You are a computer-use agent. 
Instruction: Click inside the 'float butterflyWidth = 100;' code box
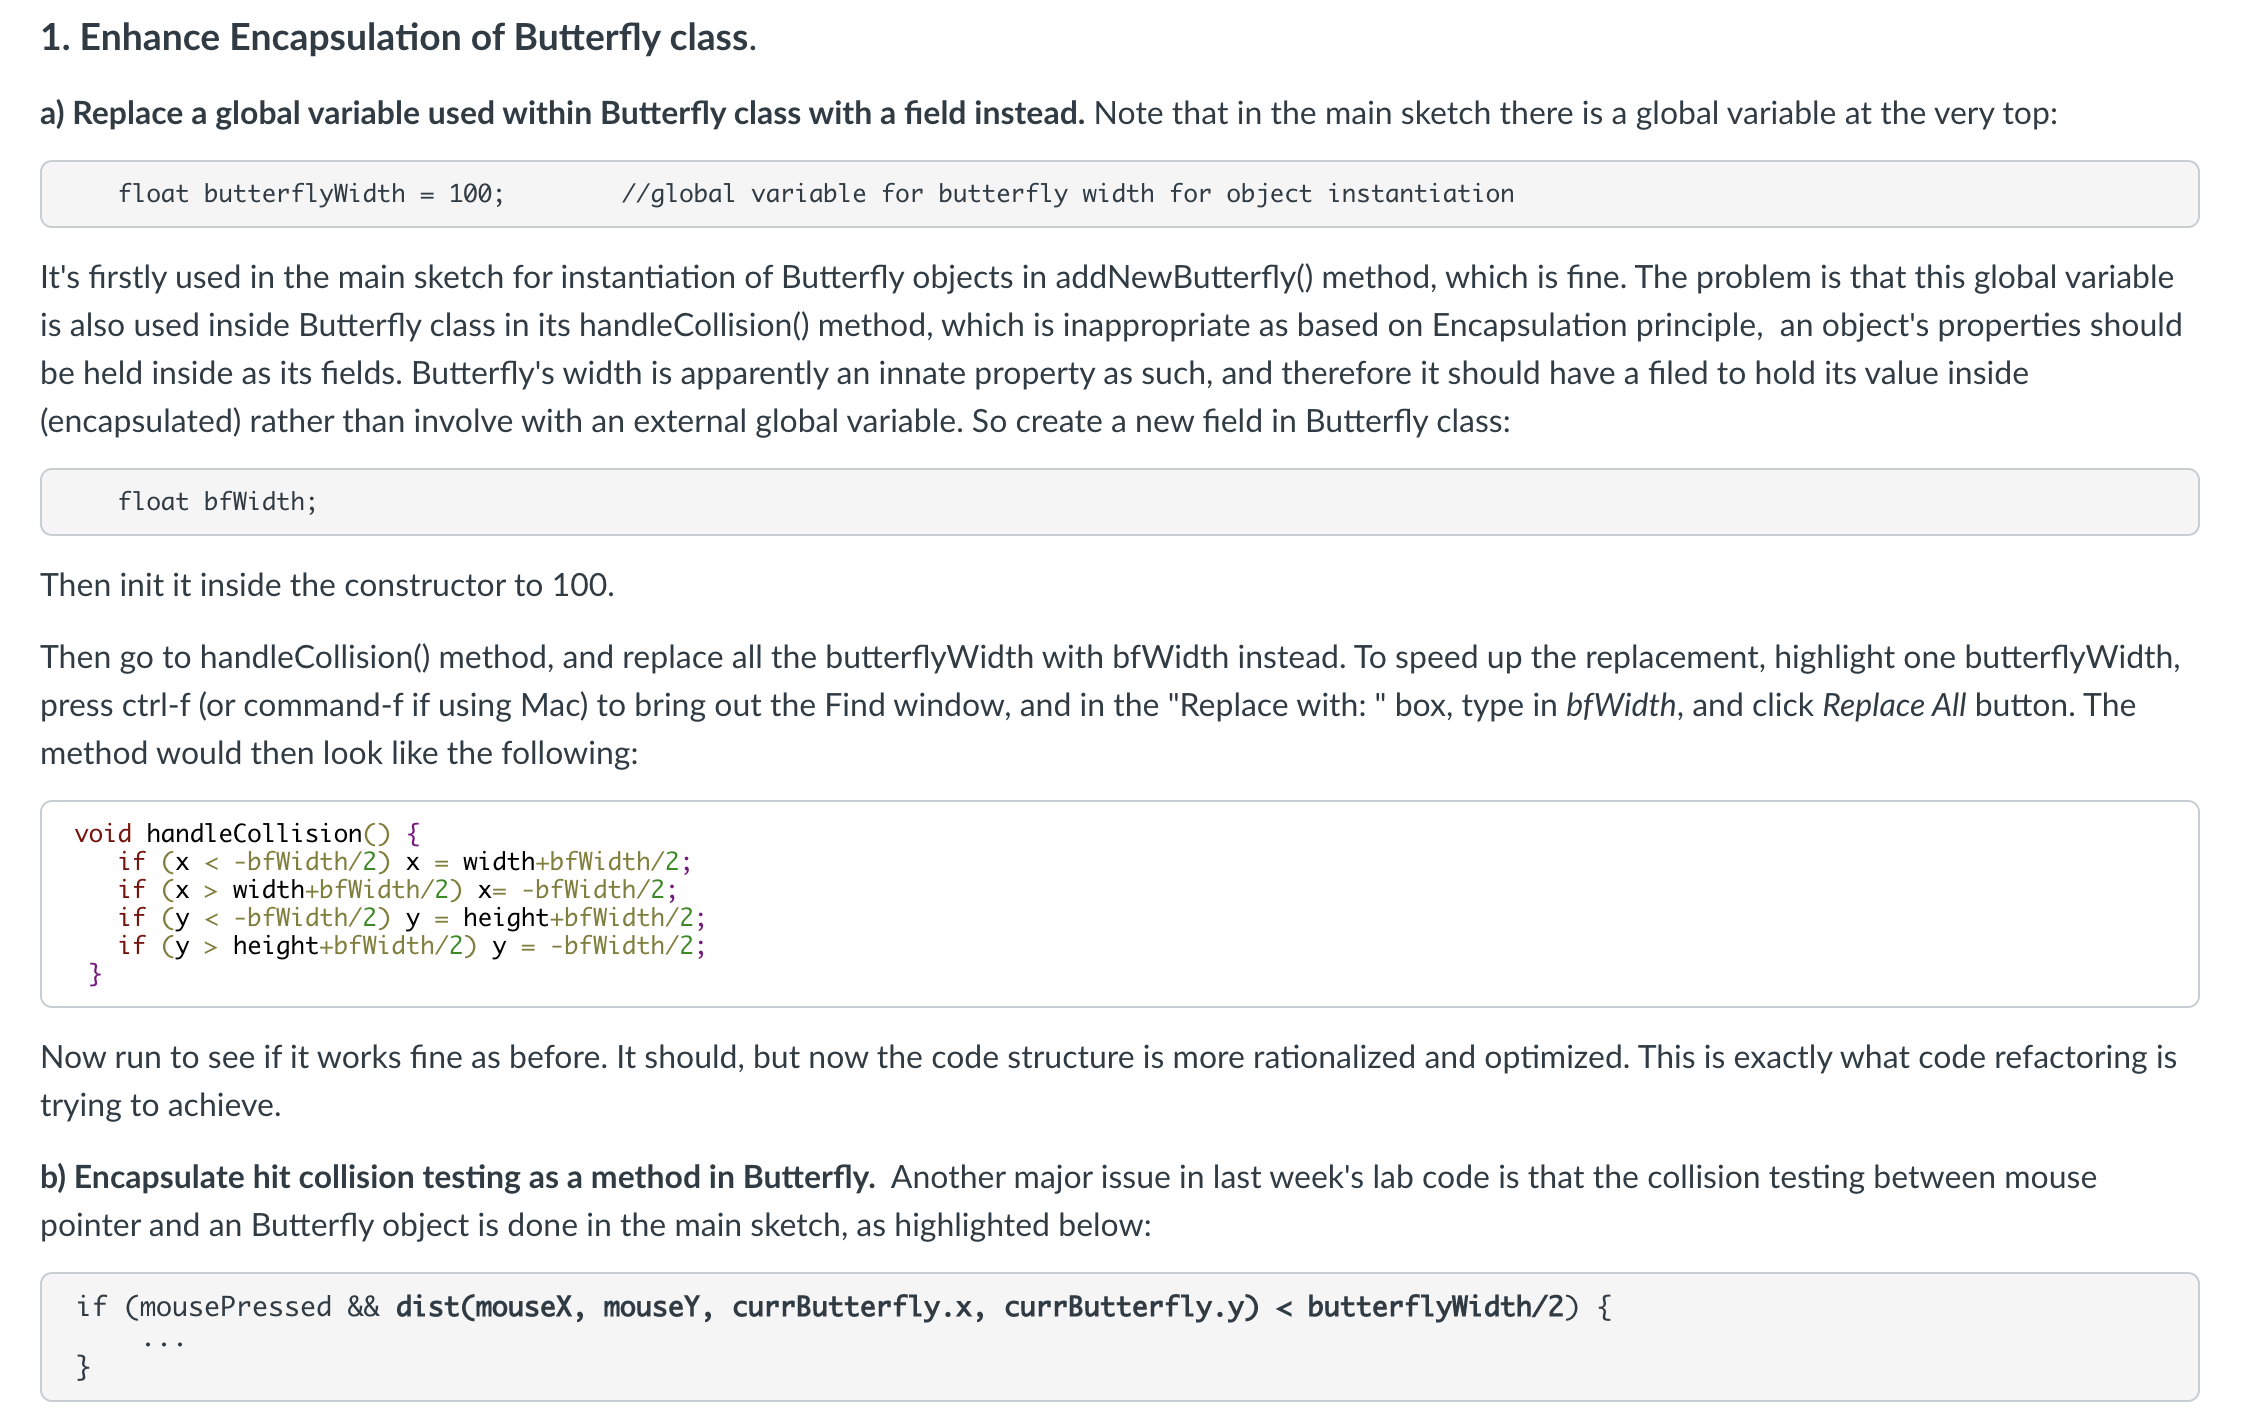1119,194
